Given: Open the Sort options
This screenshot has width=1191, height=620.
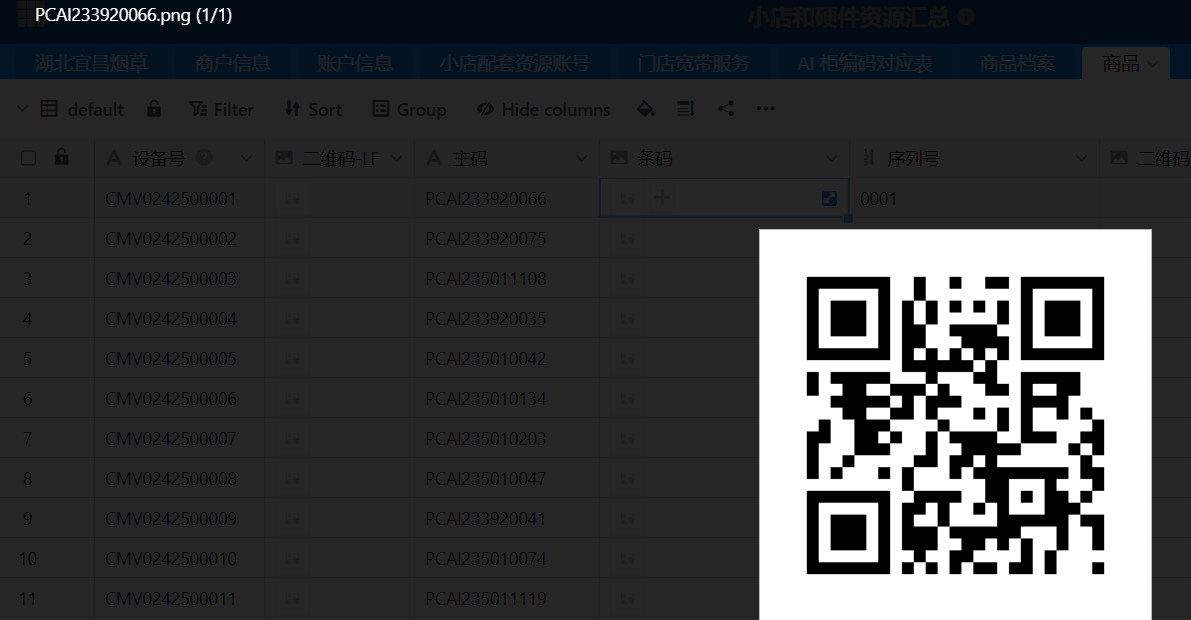Looking at the screenshot, I should tap(313, 109).
